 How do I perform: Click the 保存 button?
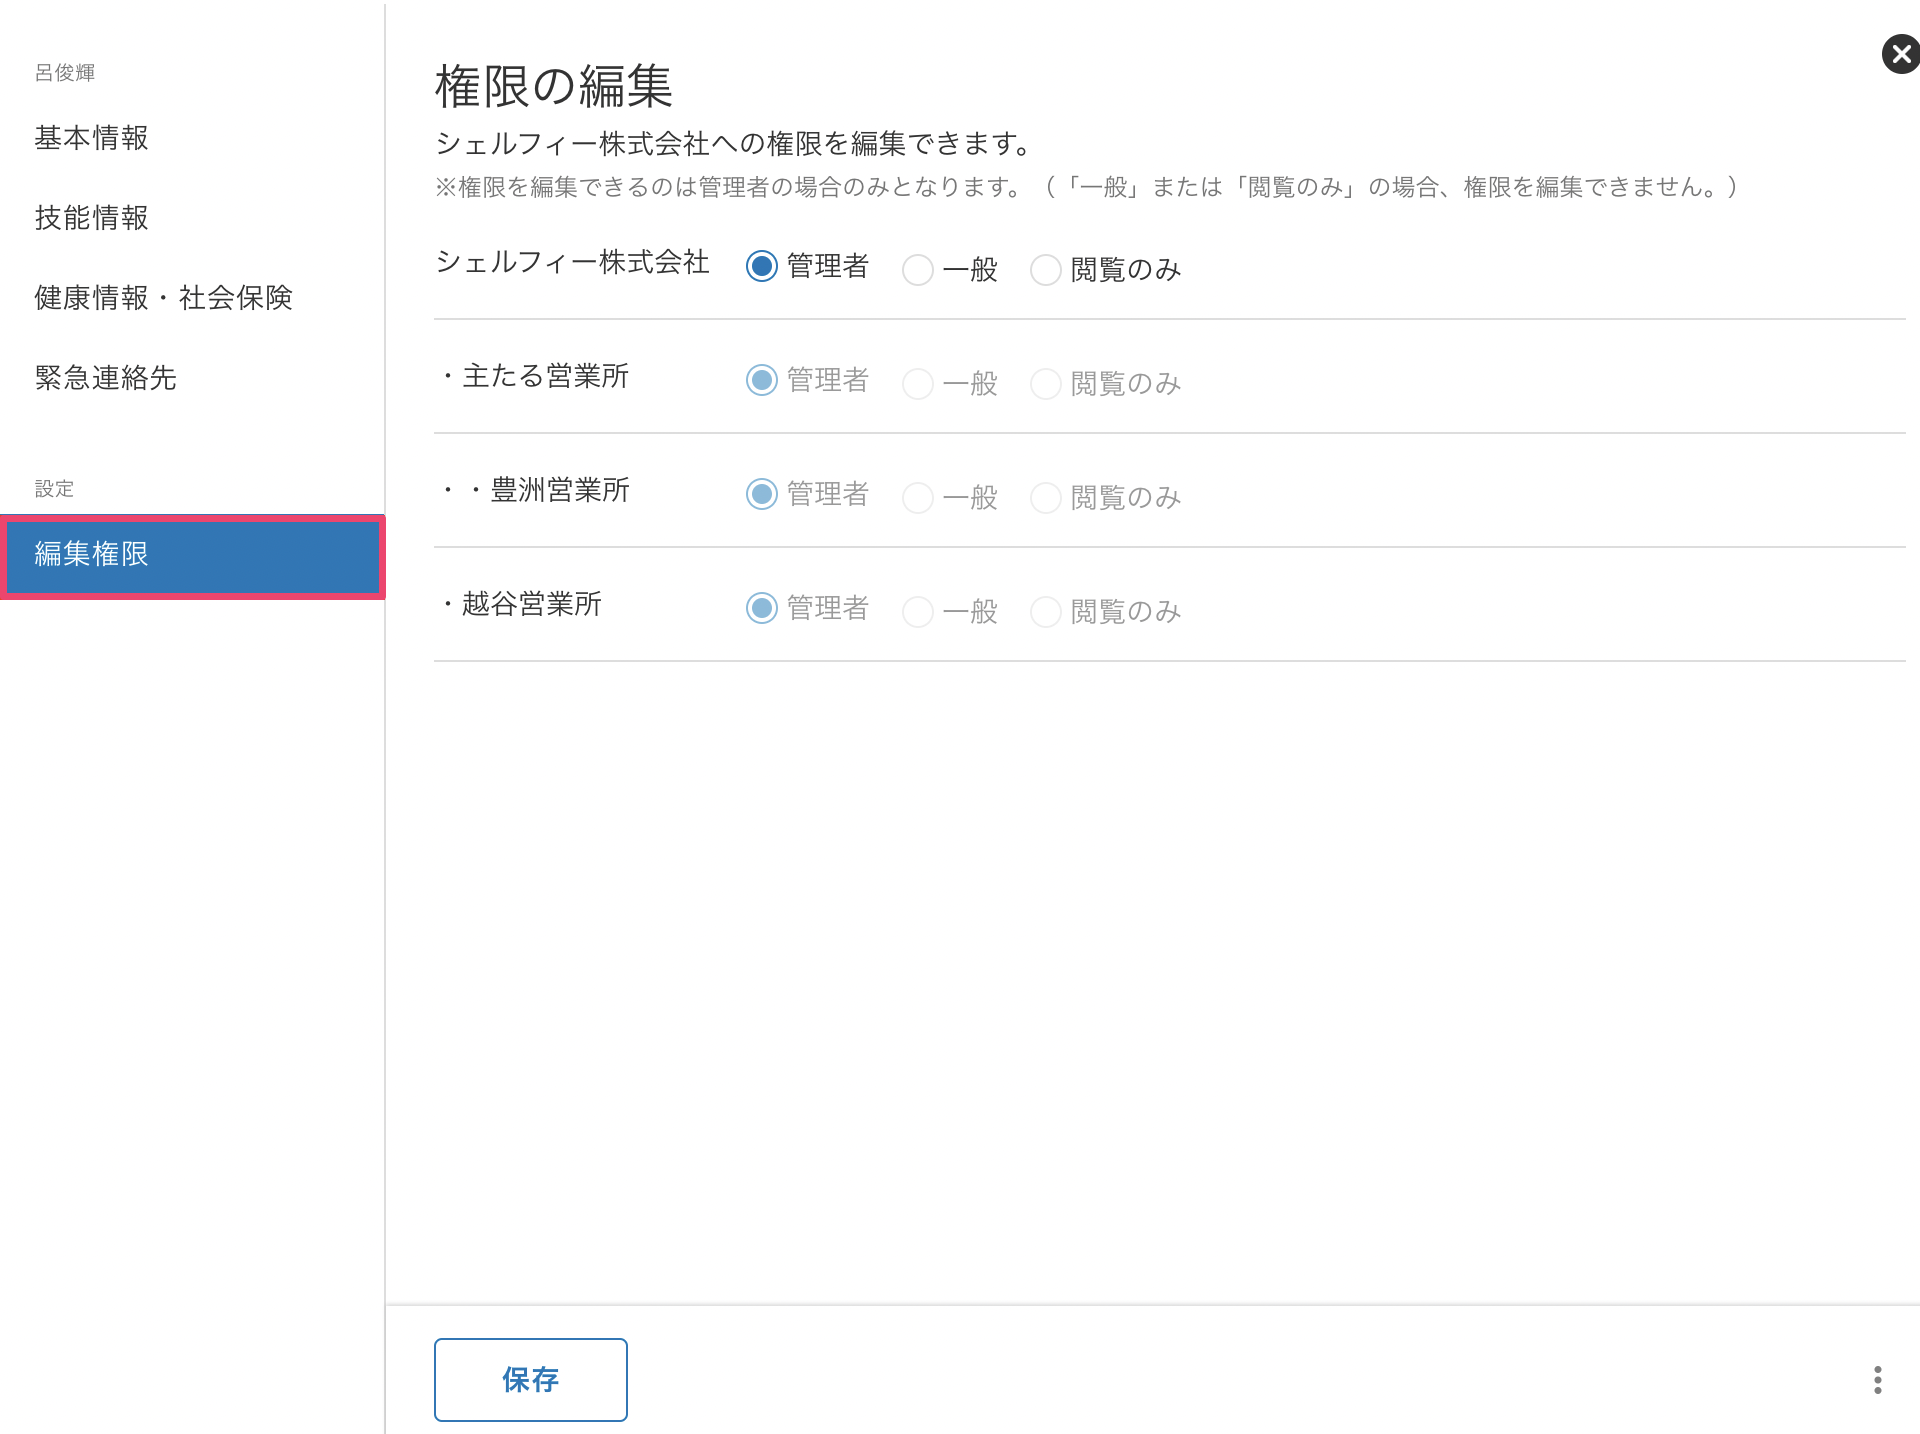(x=531, y=1380)
